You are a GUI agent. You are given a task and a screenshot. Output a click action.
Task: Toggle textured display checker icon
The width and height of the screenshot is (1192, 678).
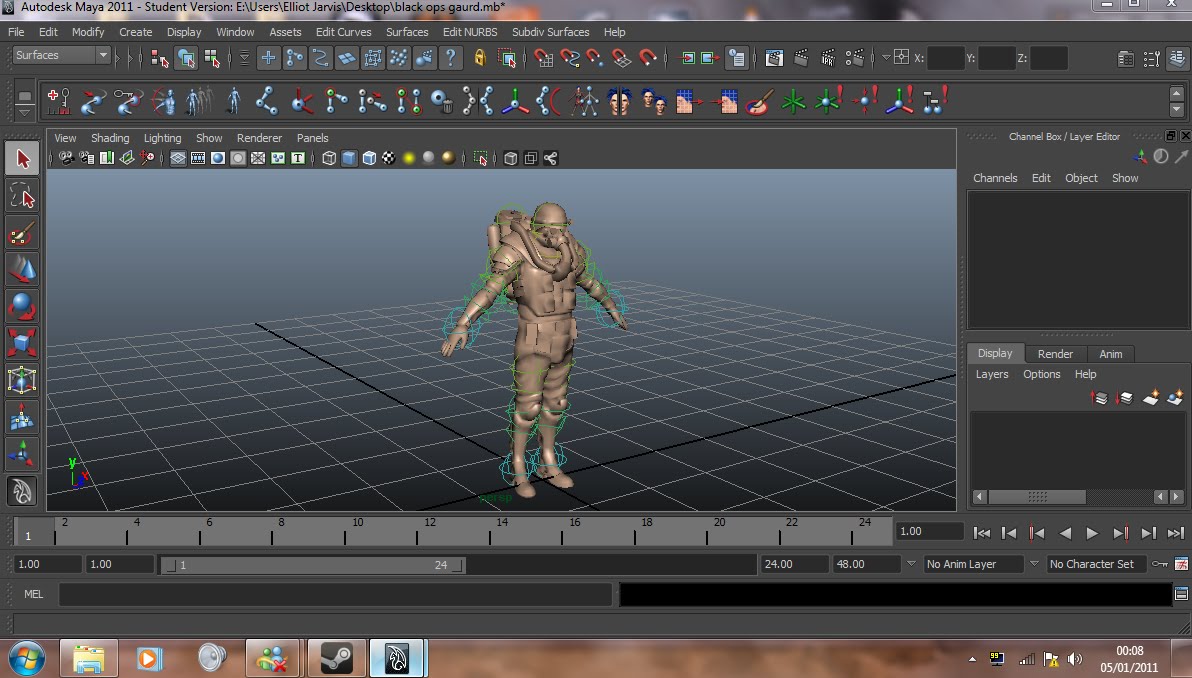[389, 158]
